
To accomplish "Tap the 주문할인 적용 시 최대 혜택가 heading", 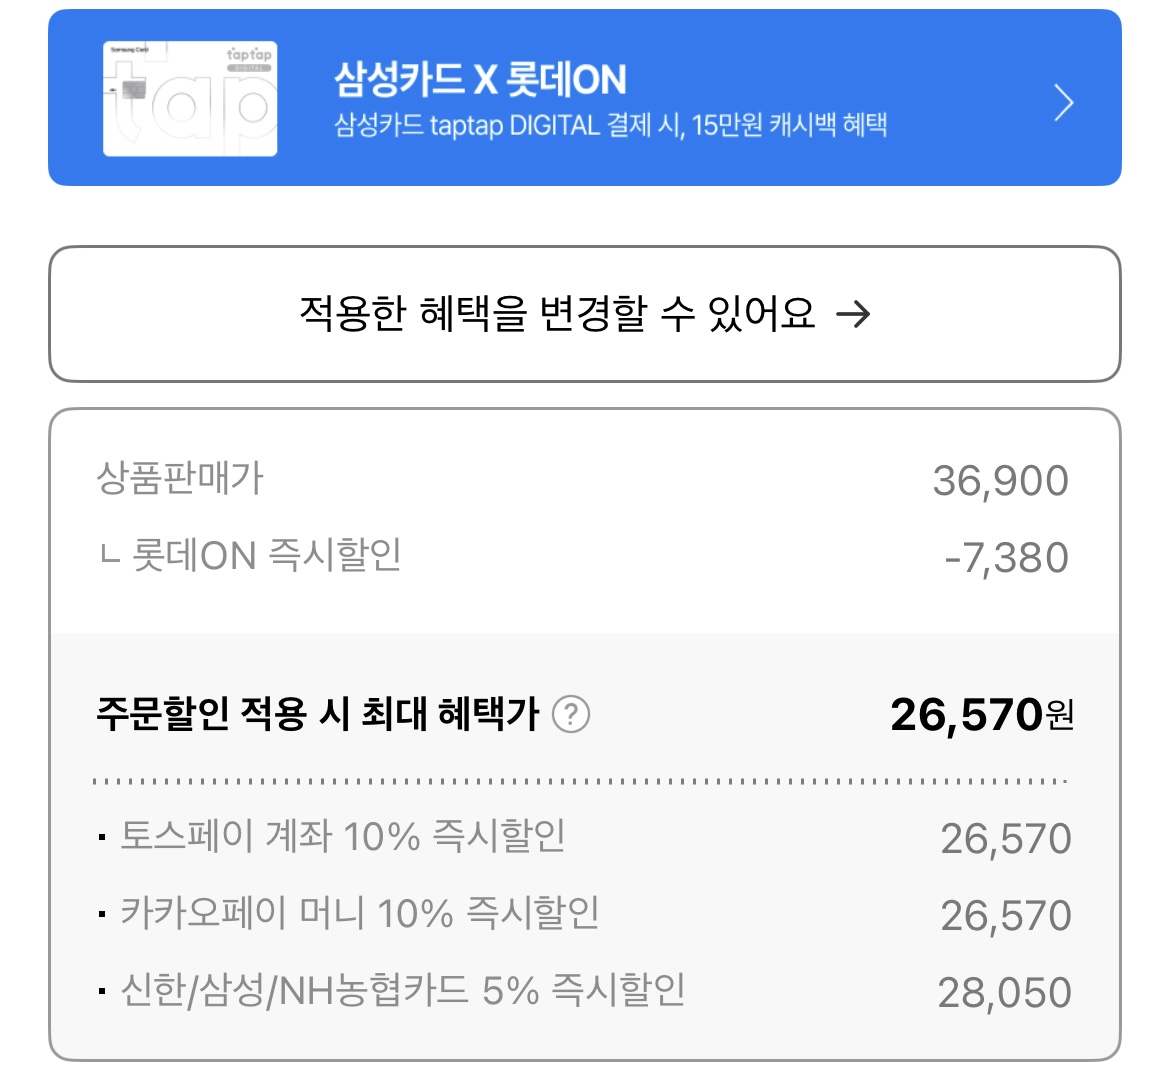I will (317, 714).
